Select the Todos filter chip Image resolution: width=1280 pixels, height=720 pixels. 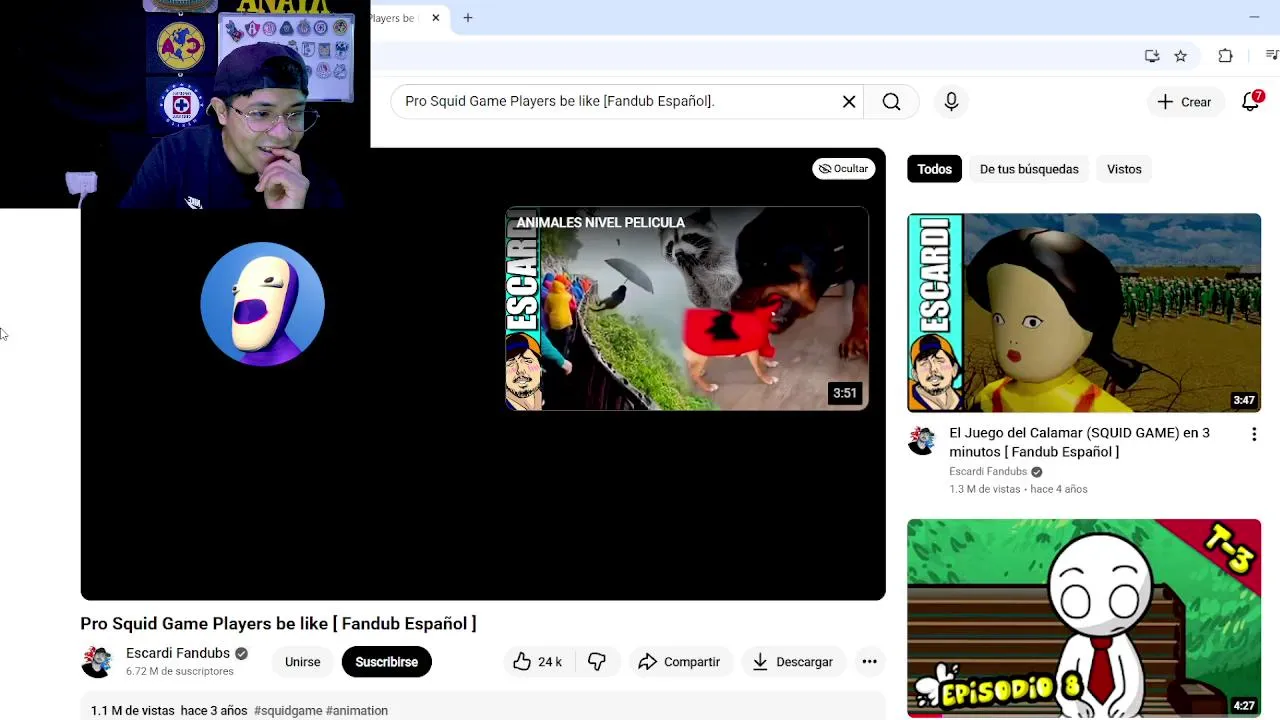point(934,169)
